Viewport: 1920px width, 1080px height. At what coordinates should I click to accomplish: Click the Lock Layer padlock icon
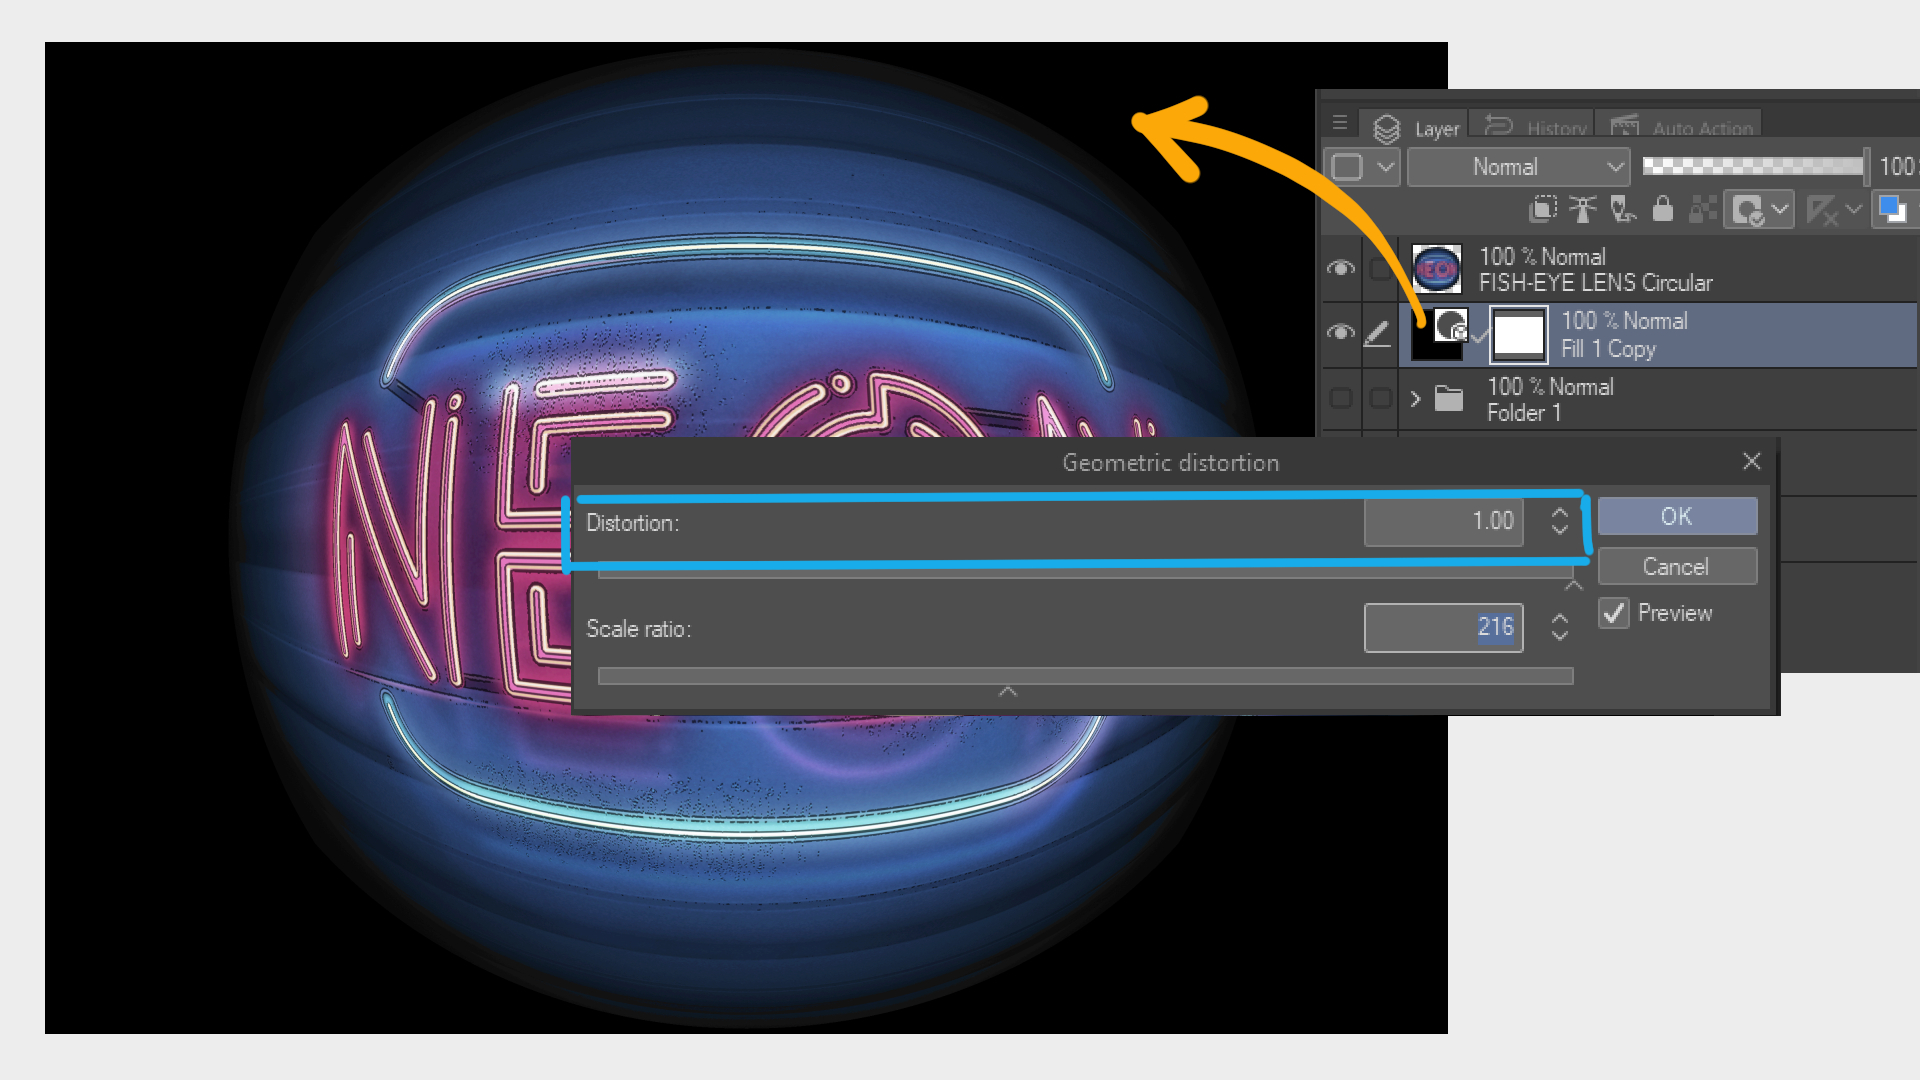[x=1663, y=210]
